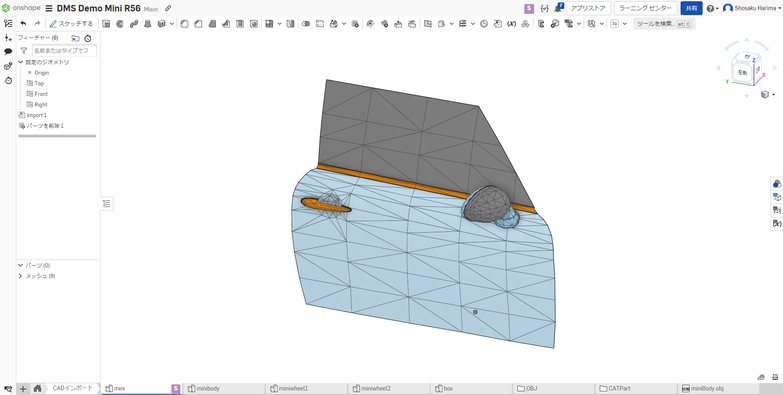Open the variable table icon on right edge

point(777,224)
